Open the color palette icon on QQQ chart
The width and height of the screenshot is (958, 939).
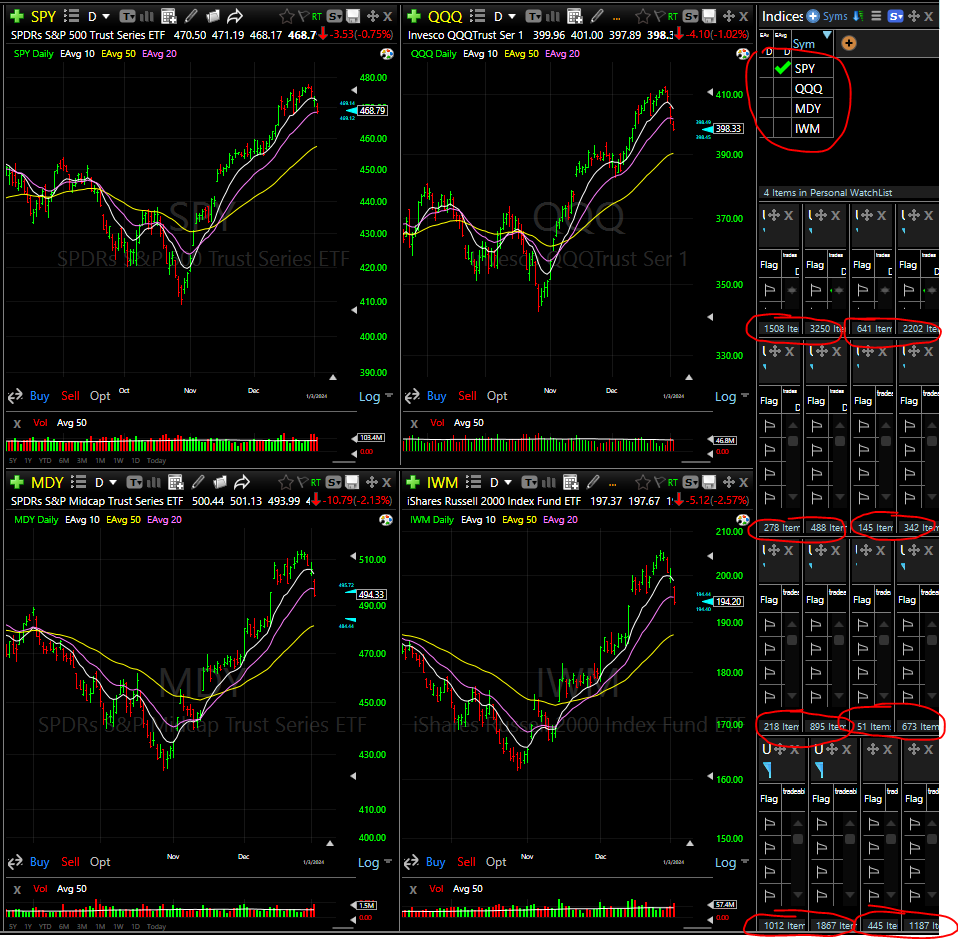(742, 54)
